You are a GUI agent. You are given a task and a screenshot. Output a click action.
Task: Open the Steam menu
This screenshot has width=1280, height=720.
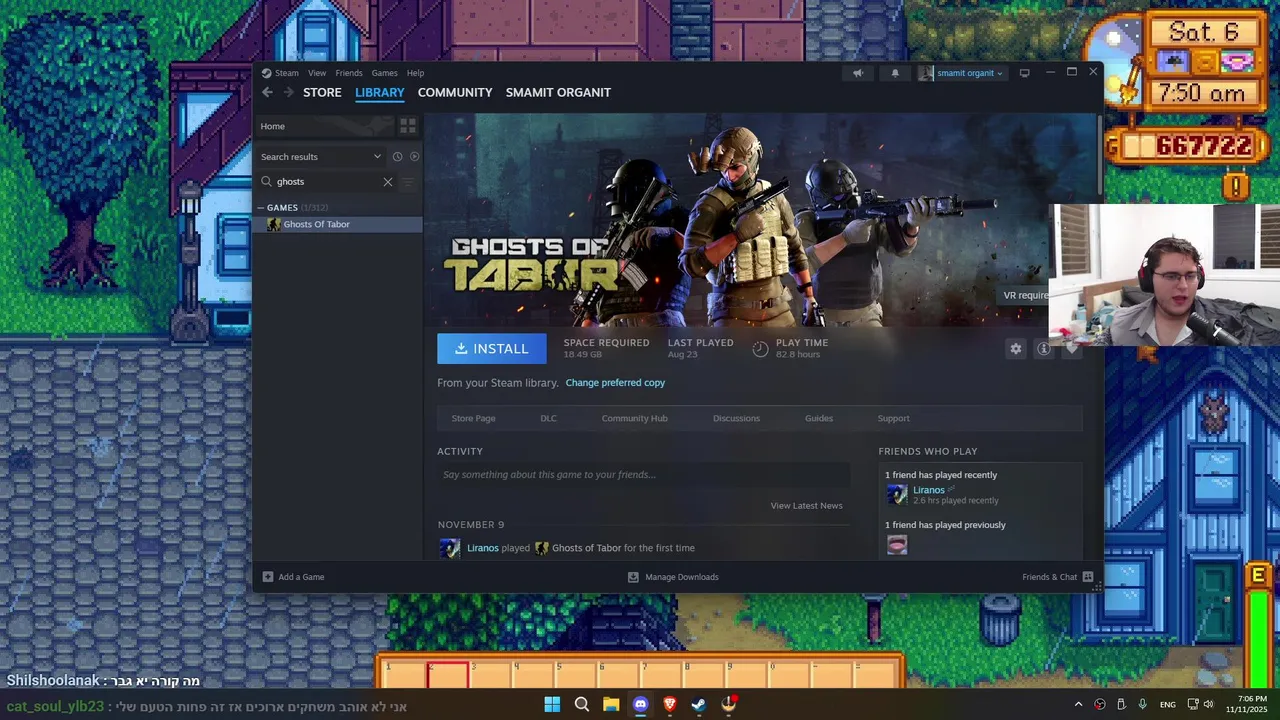[x=287, y=73]
